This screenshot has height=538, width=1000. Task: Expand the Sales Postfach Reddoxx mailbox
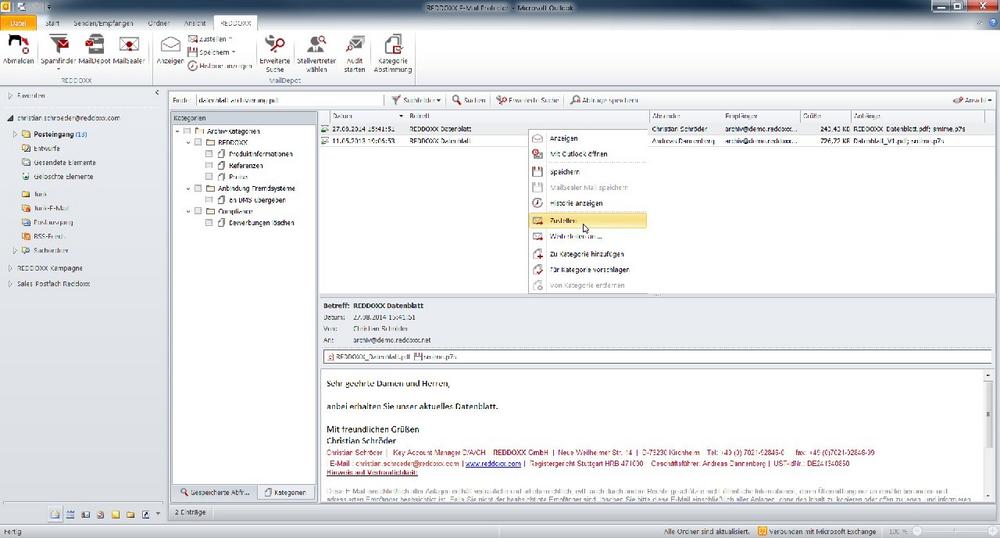click(x=10, y=284)
